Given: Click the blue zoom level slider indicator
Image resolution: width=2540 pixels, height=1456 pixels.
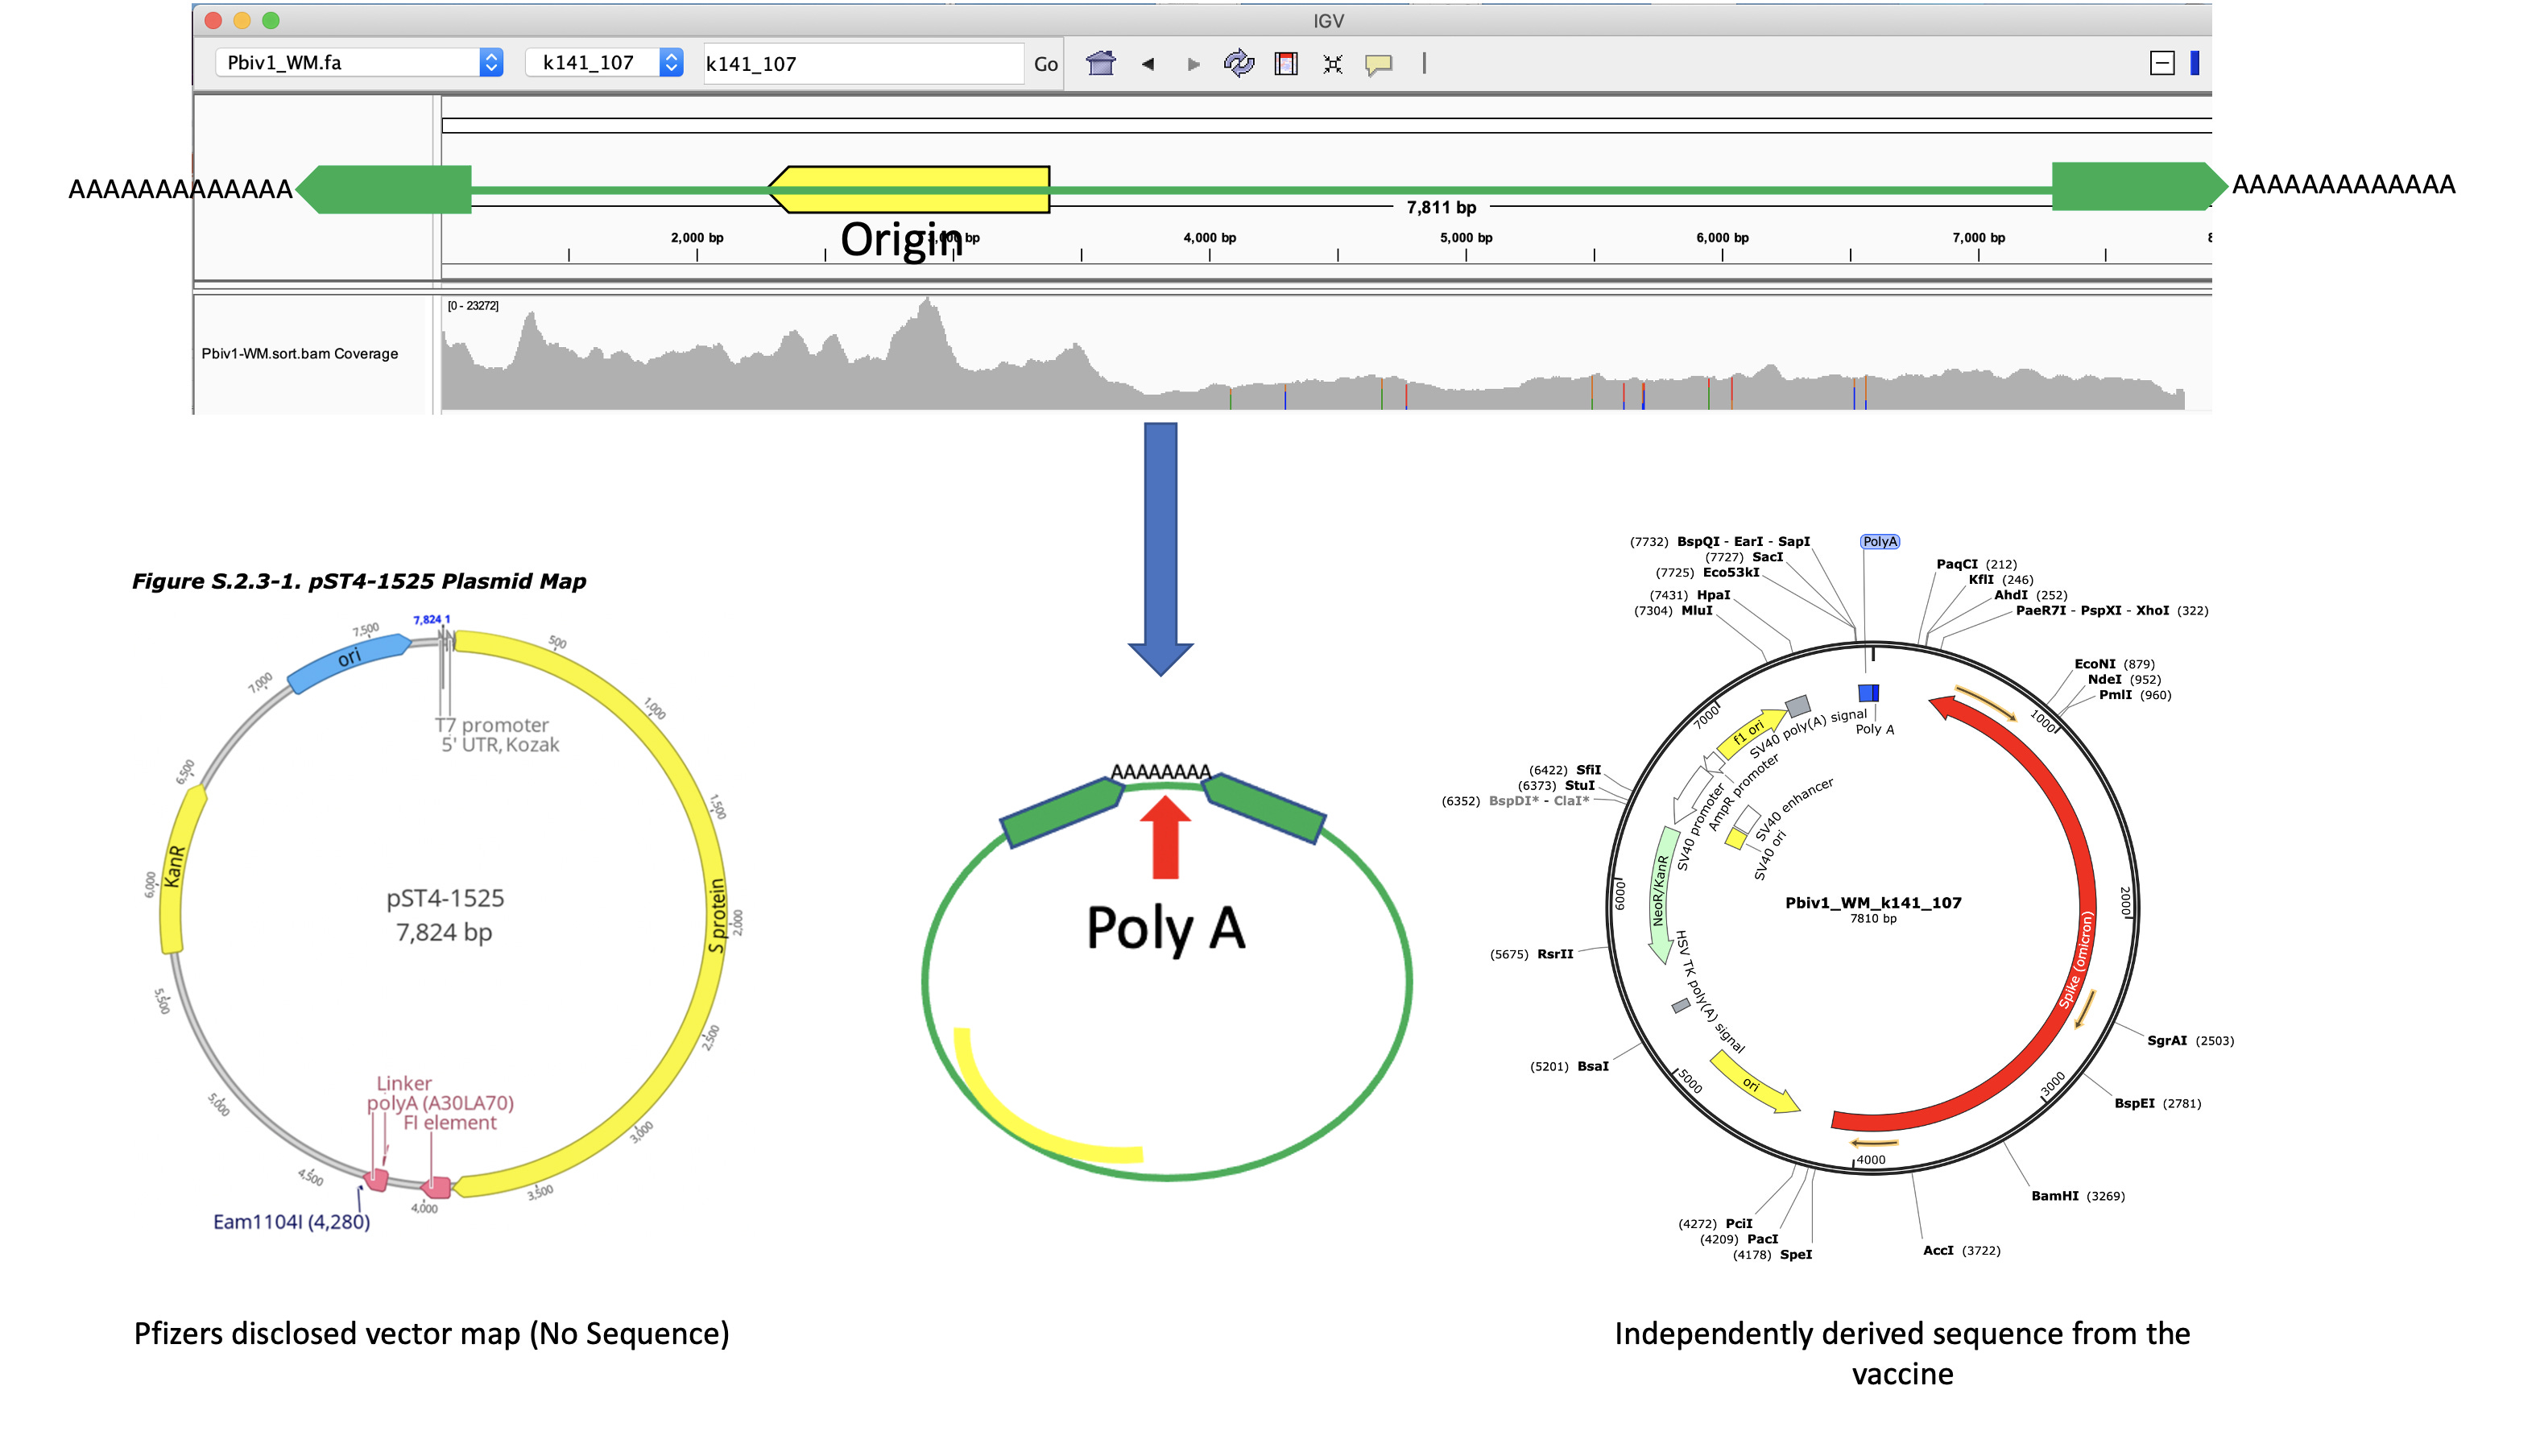Looking at the screenshot, I should [x=2194, y=63].
